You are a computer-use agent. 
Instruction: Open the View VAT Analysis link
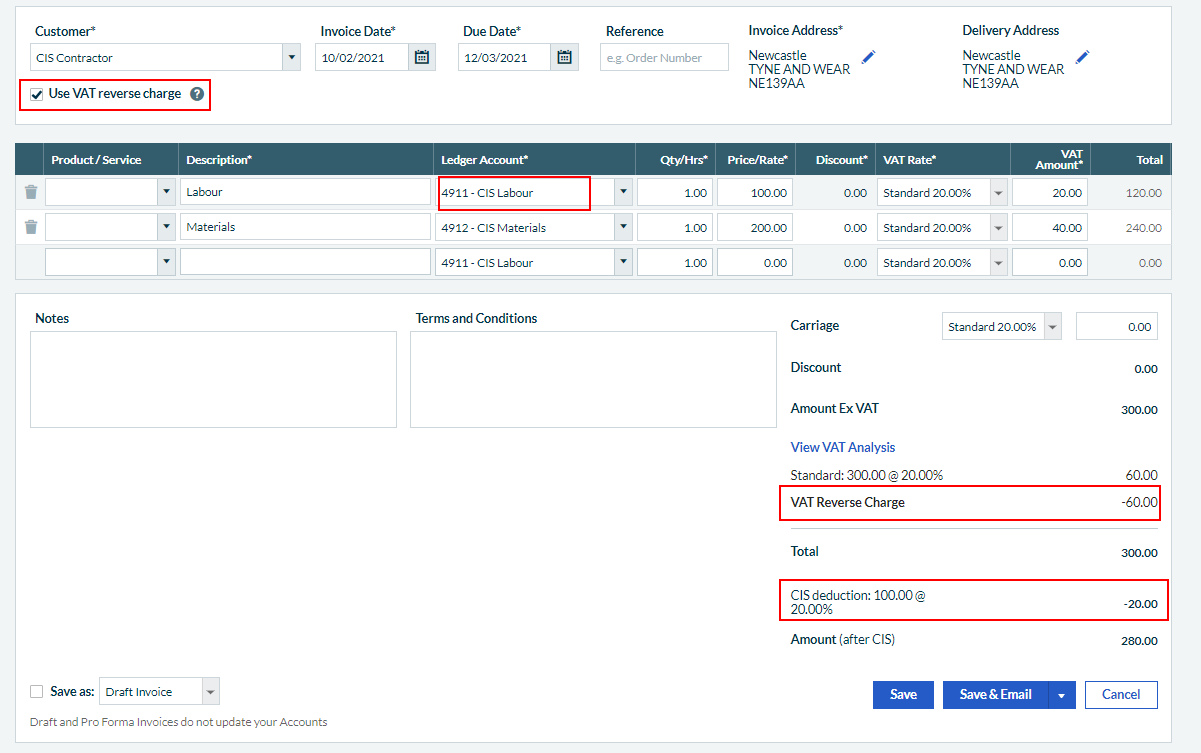[x=842, y=447]
